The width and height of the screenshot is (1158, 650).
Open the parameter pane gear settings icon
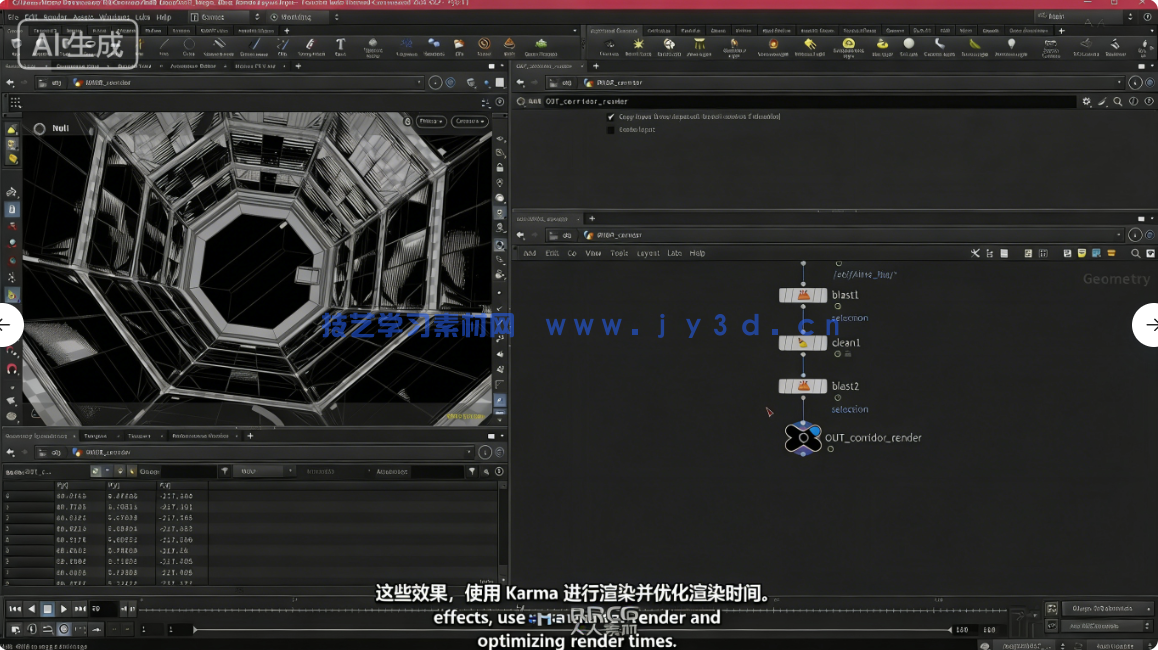click(x=1086, y=102)
